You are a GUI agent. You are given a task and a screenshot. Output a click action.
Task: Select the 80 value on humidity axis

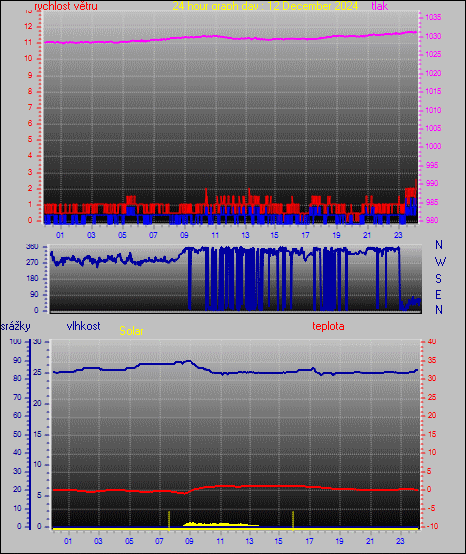(x=17, y=378)
